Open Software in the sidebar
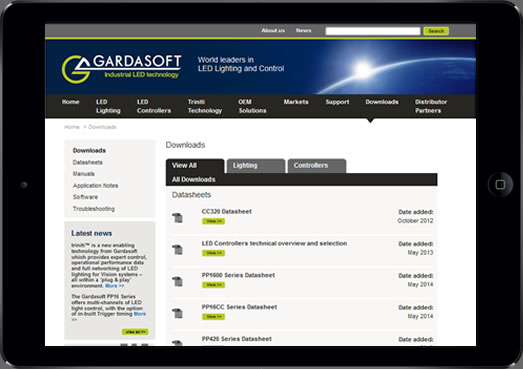Viewport: 523px width, 369px height. [x=85, y=197]
